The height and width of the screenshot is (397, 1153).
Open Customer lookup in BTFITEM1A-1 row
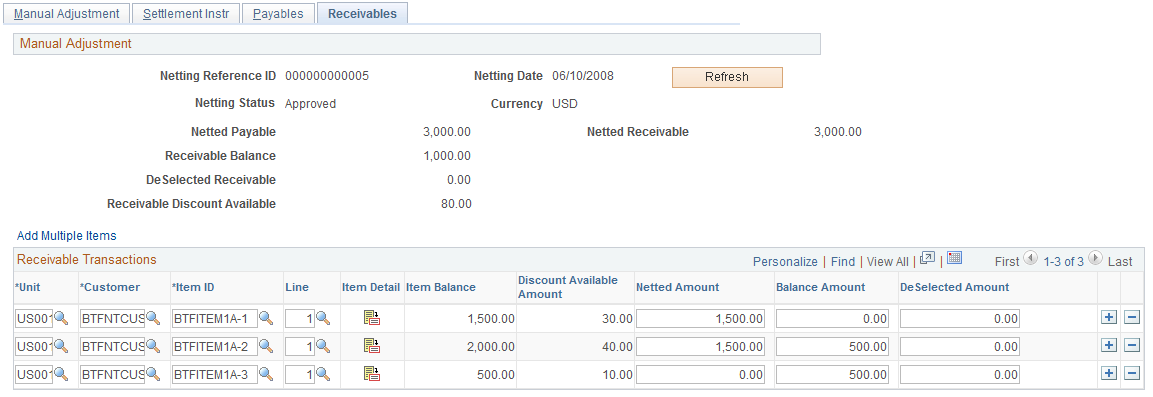[153, 318]
